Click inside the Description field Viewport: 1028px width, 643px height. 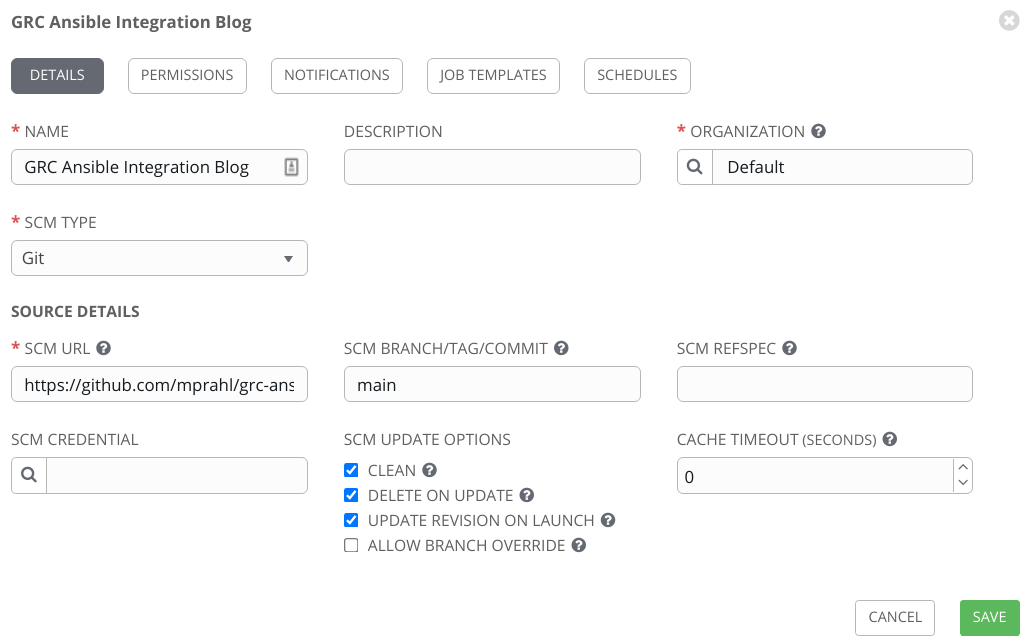[x=492, y=166]
